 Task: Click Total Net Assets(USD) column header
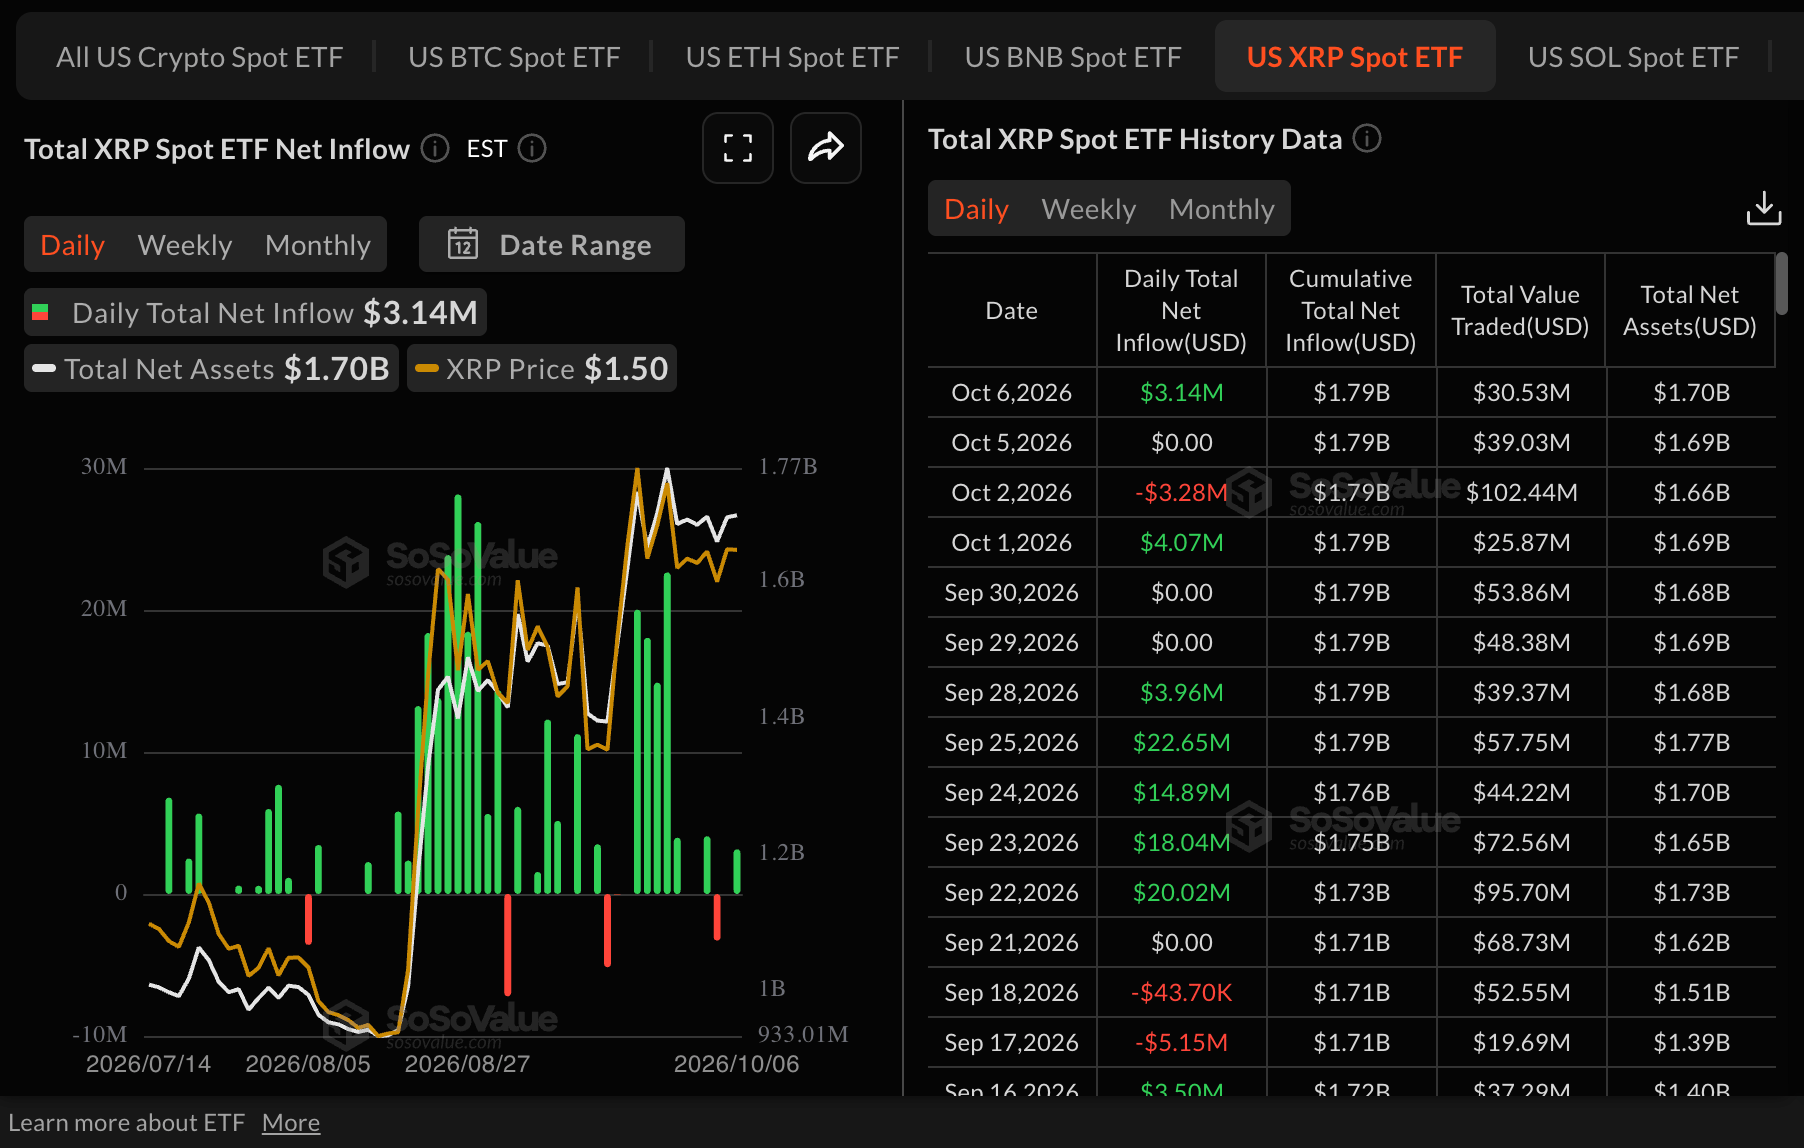tap(1690, 311)
